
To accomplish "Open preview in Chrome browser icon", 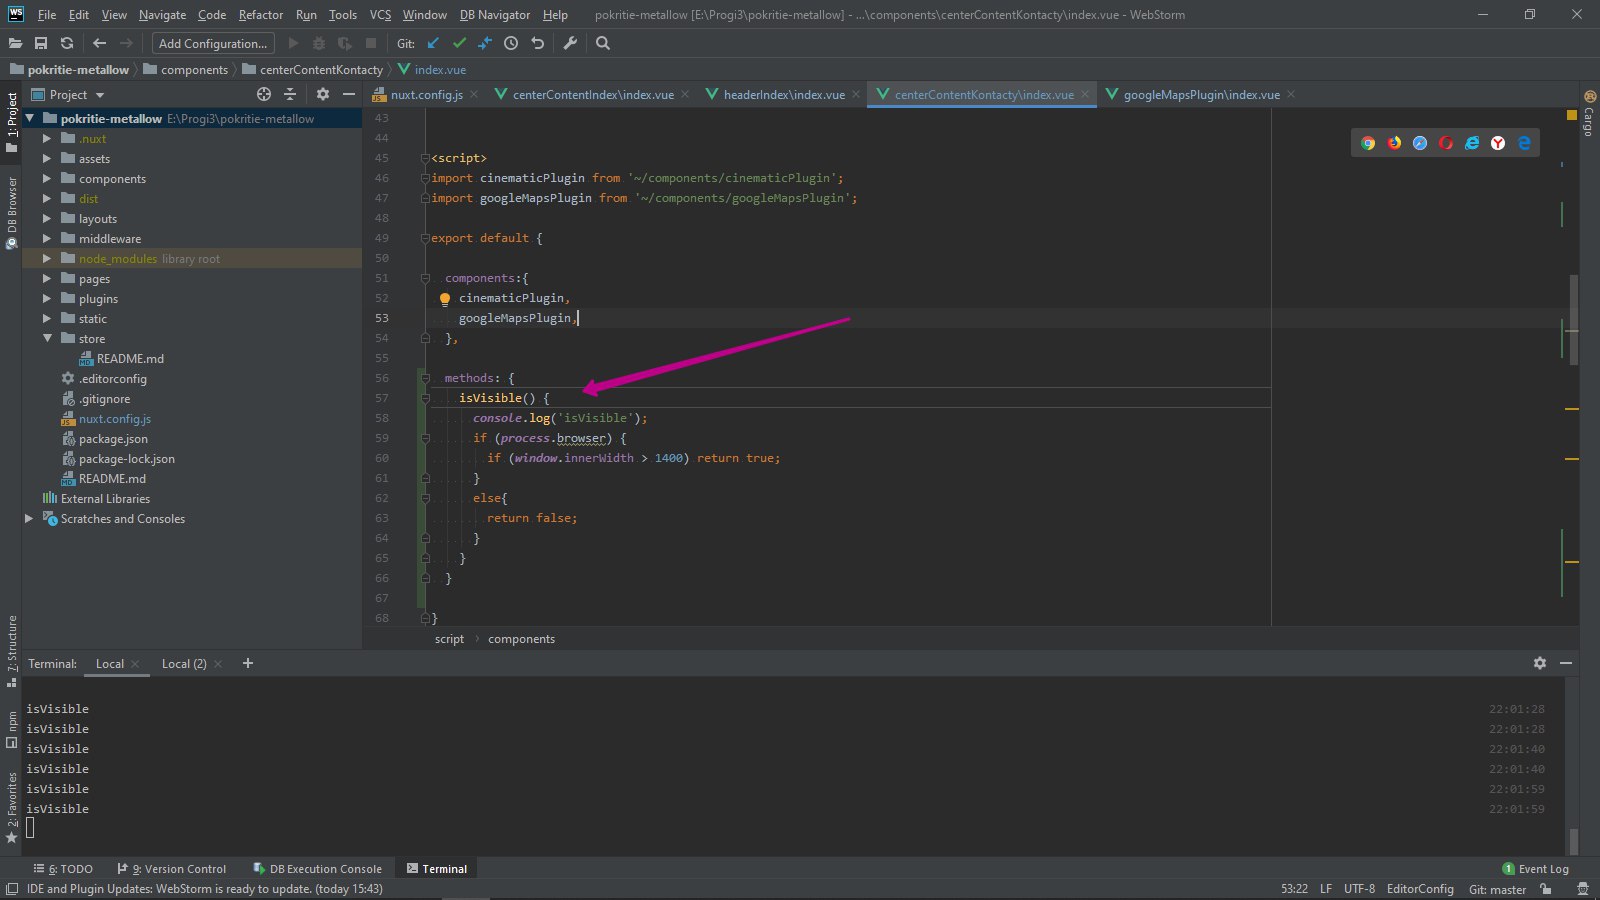I will coord(1368,143).
